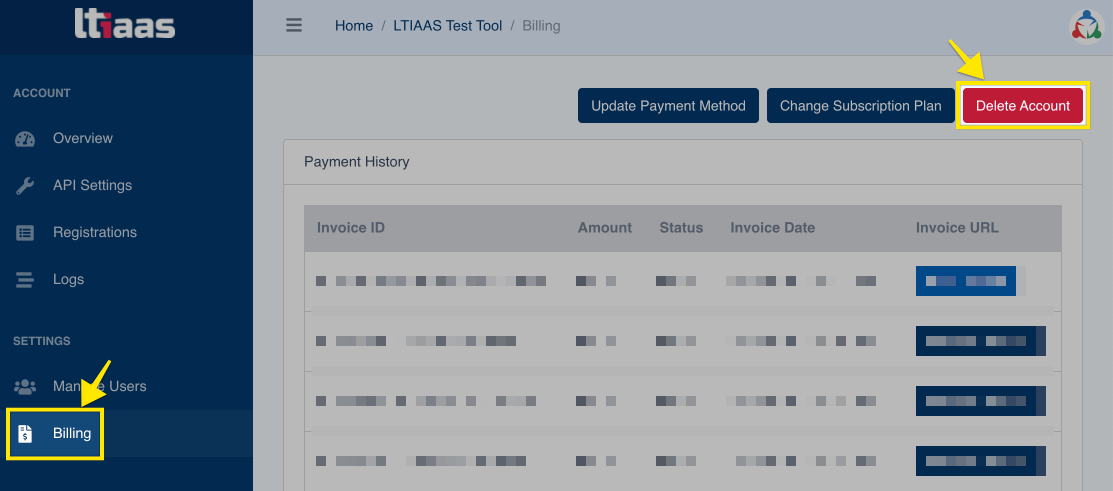Click the Overview gauge icon

pos(25,139)
